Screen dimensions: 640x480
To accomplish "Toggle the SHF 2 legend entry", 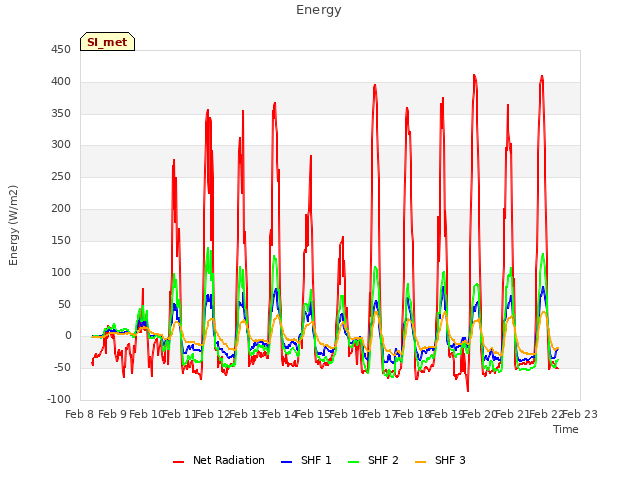I will coord(373,460).
